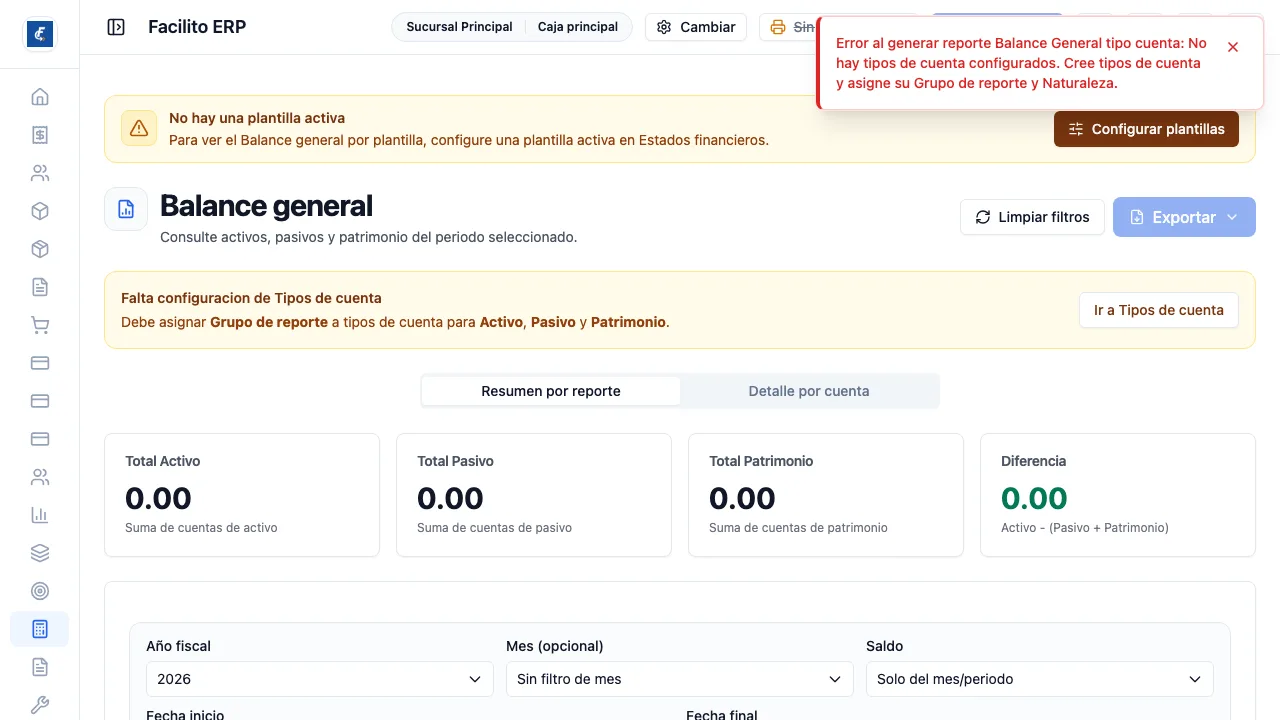Open the bar chart sidebar icon
This screenshot has height=720, width=1280.
tap(40, 515)
